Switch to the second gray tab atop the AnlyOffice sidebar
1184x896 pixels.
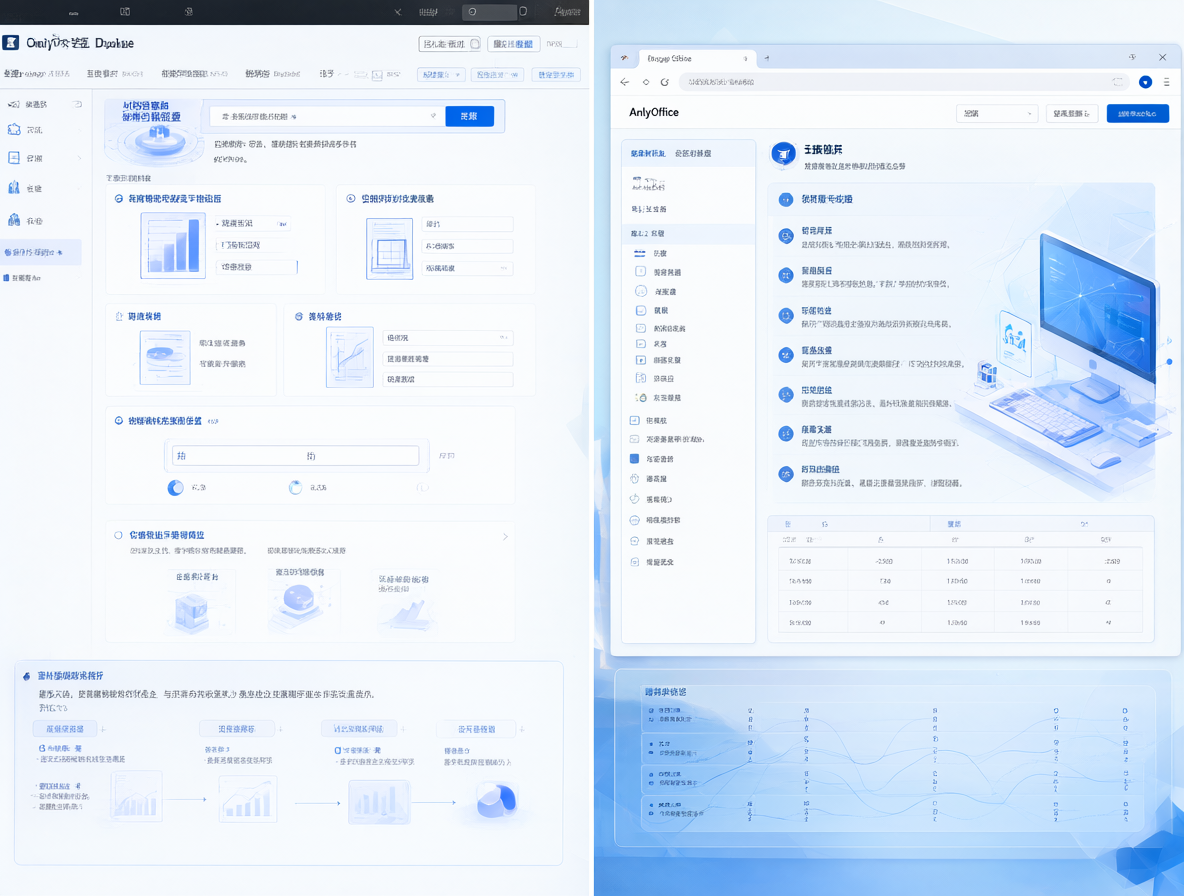click(x=692, y=153)
